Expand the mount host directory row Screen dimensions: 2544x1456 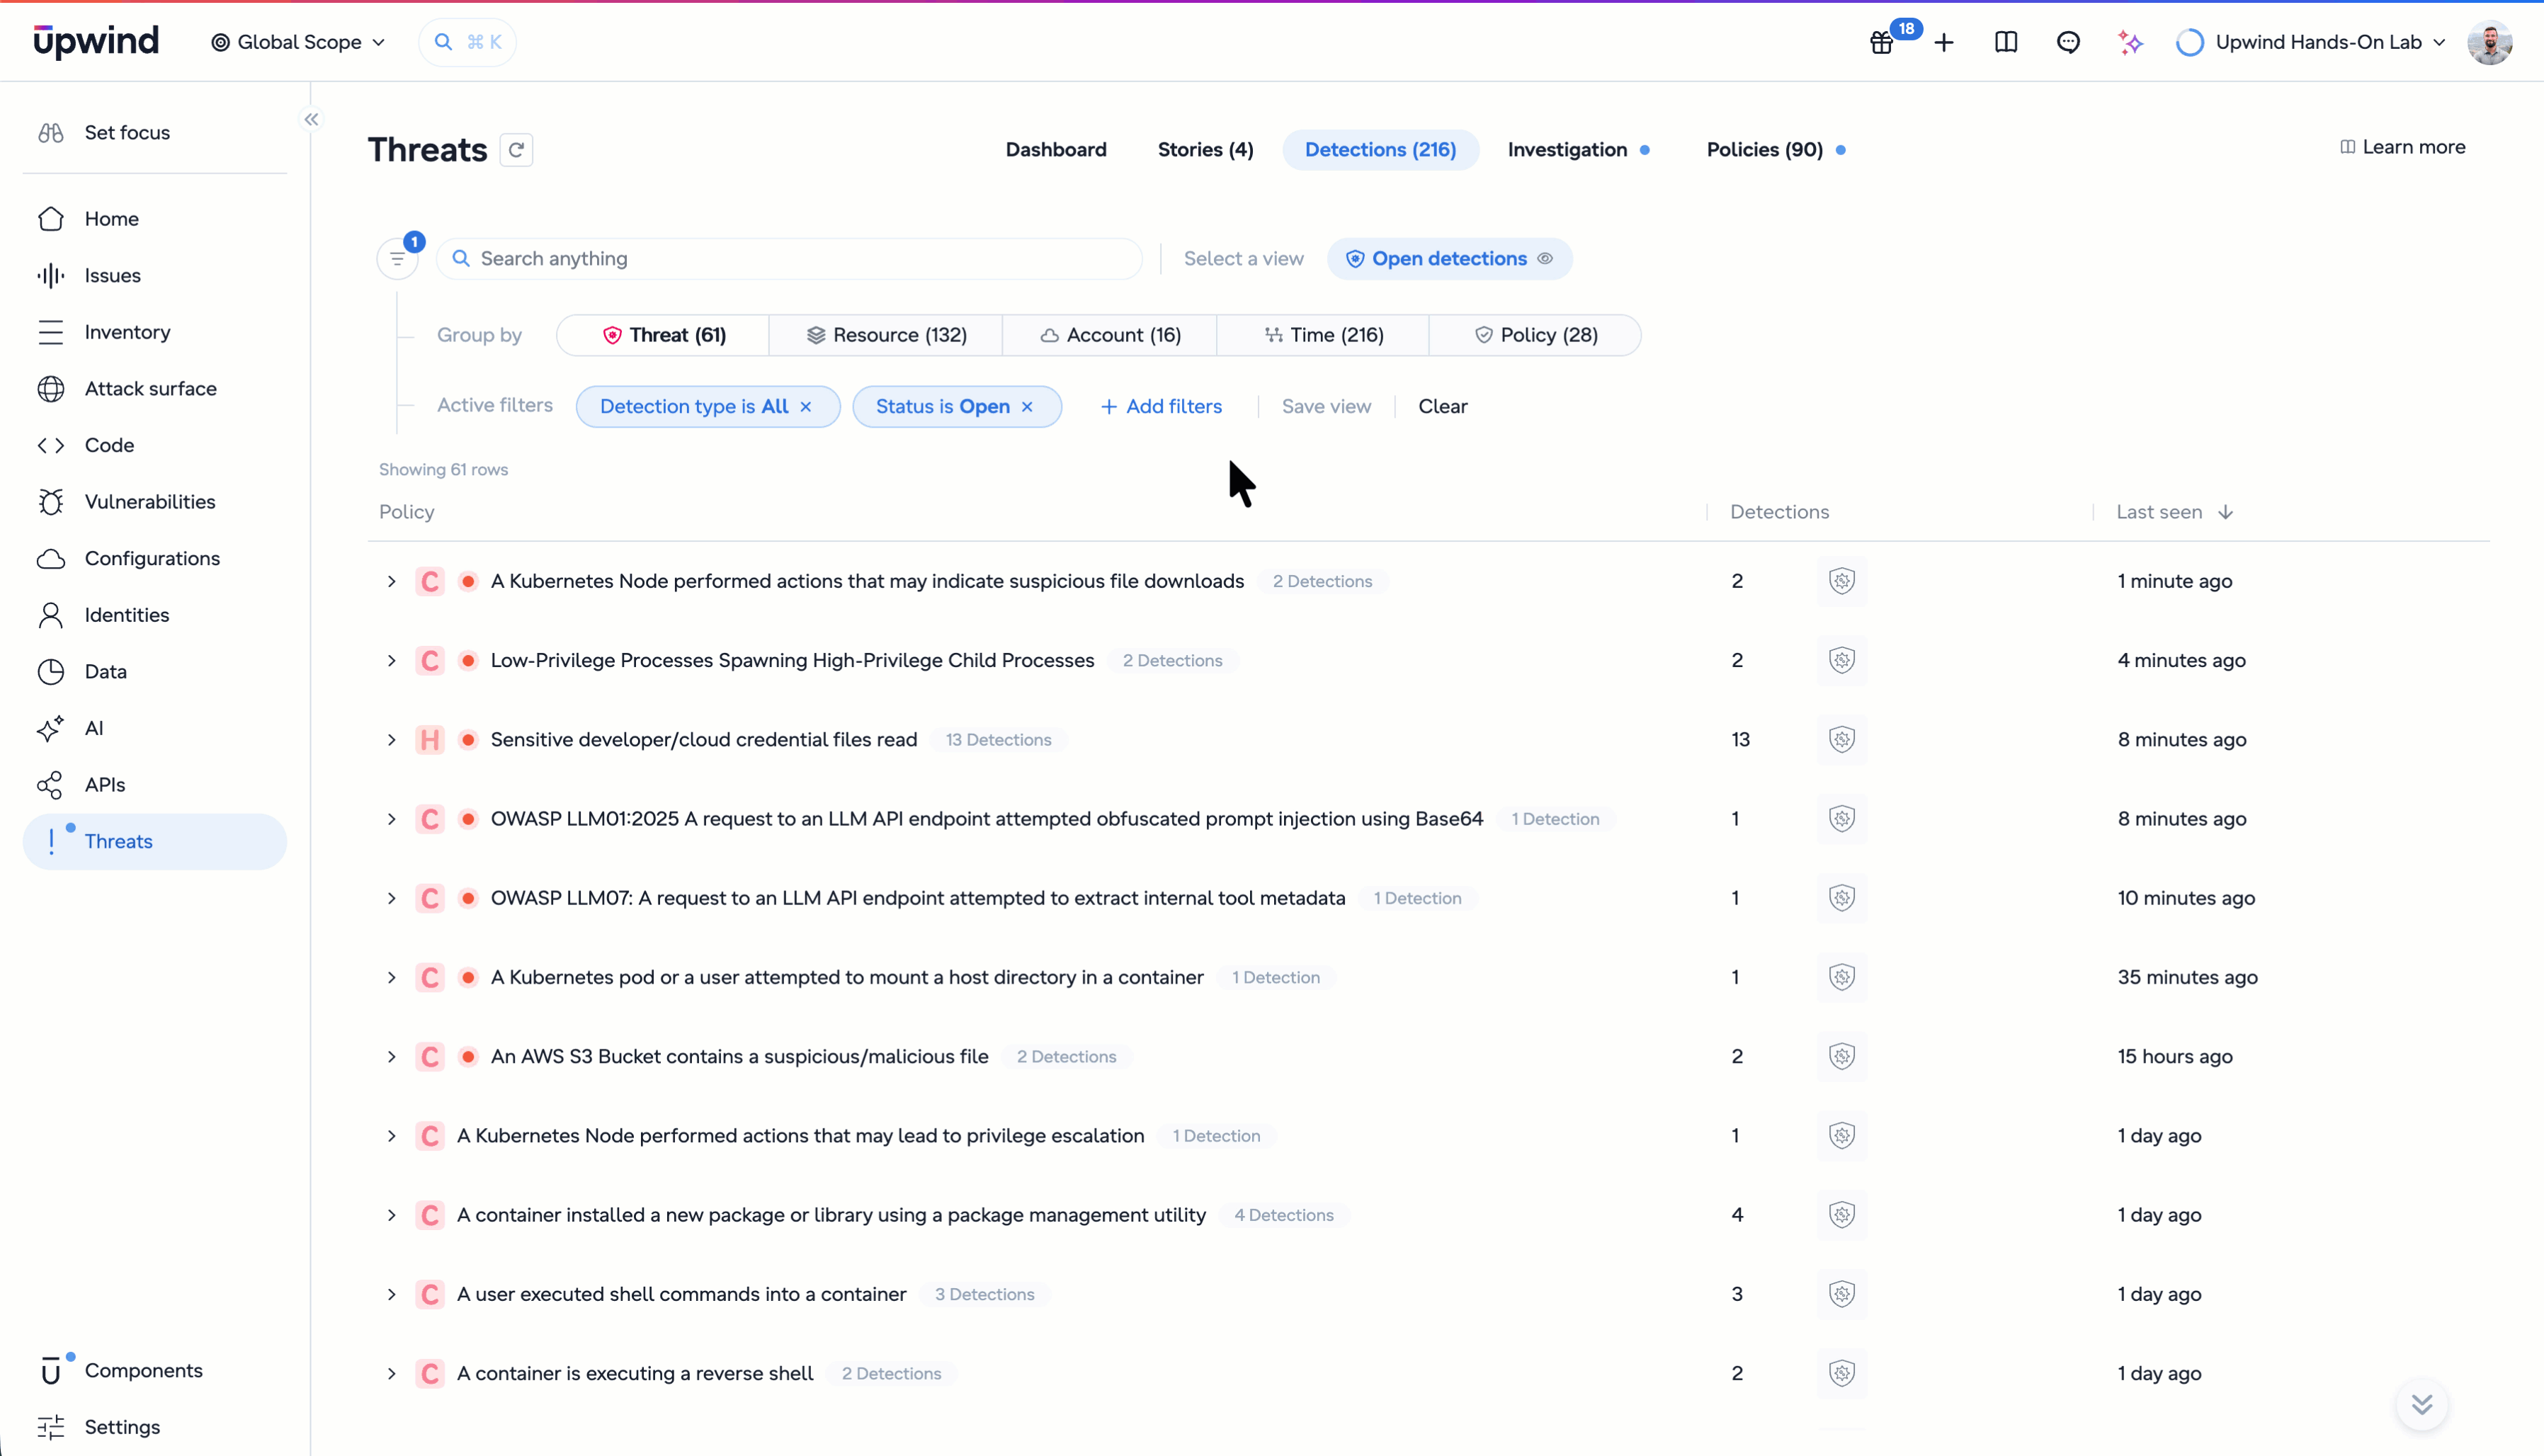(x=392, y=977)
